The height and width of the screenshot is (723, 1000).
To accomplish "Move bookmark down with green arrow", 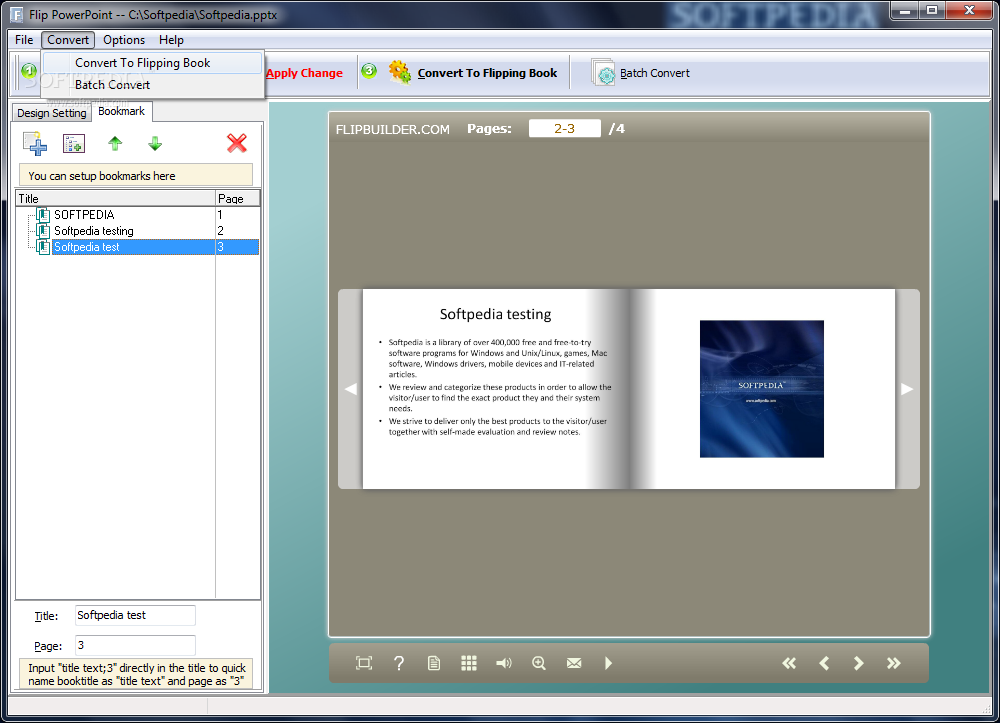I will click(x=155, y=143).
